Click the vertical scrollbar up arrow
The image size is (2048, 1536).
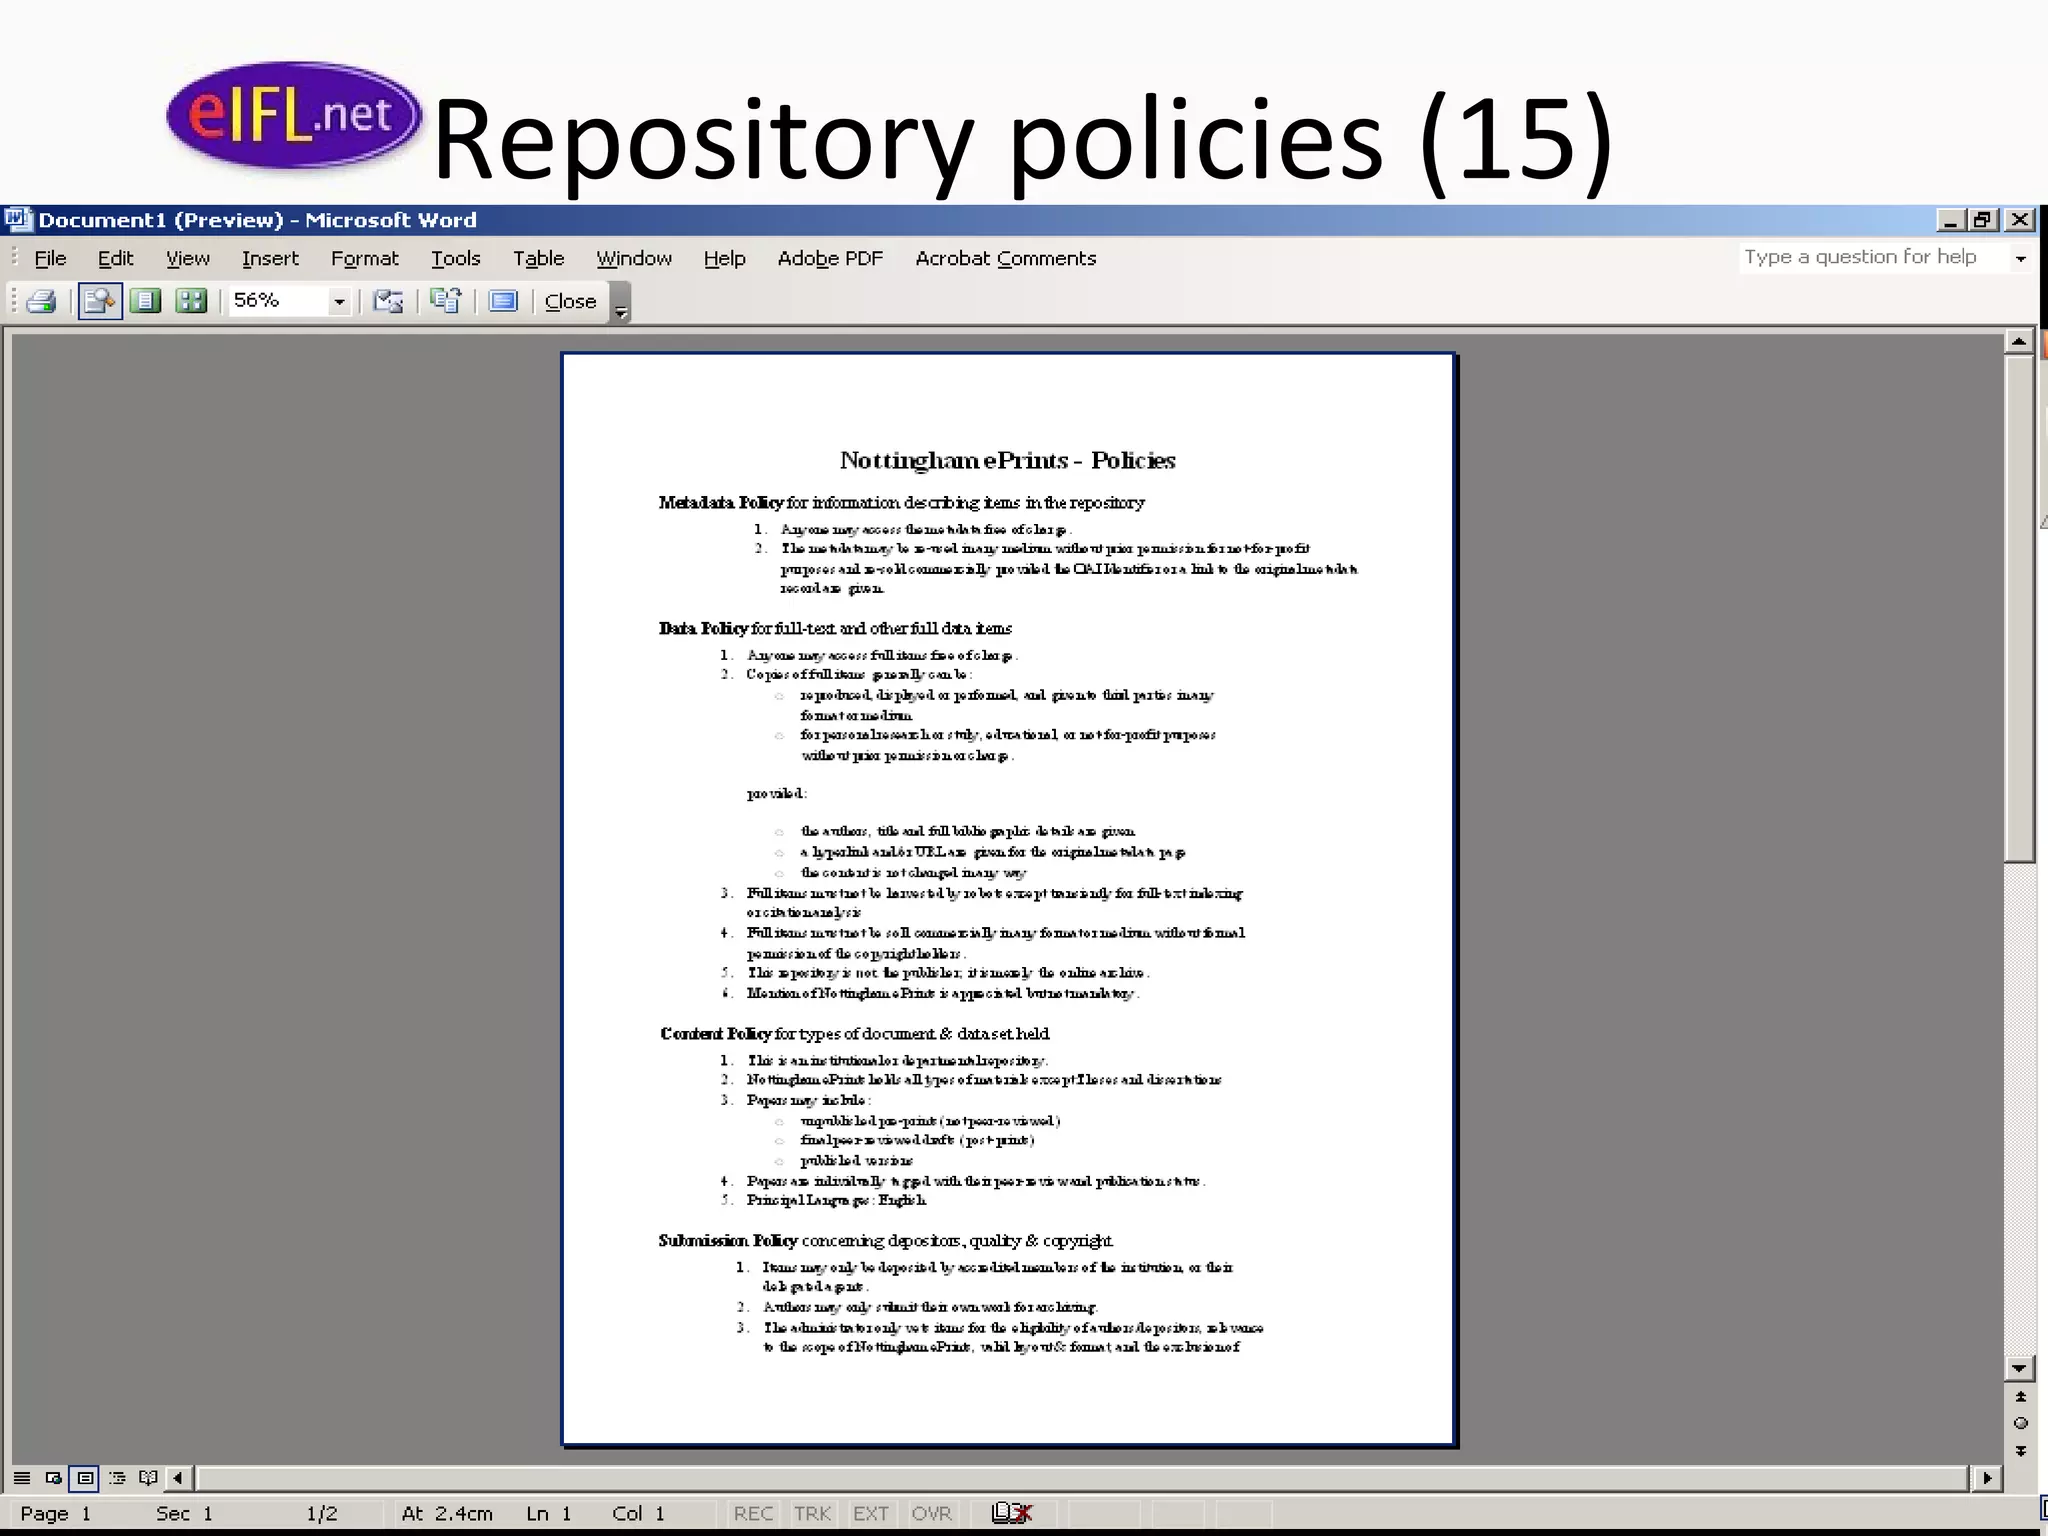pyautogui.click(x=2019, y=341)
